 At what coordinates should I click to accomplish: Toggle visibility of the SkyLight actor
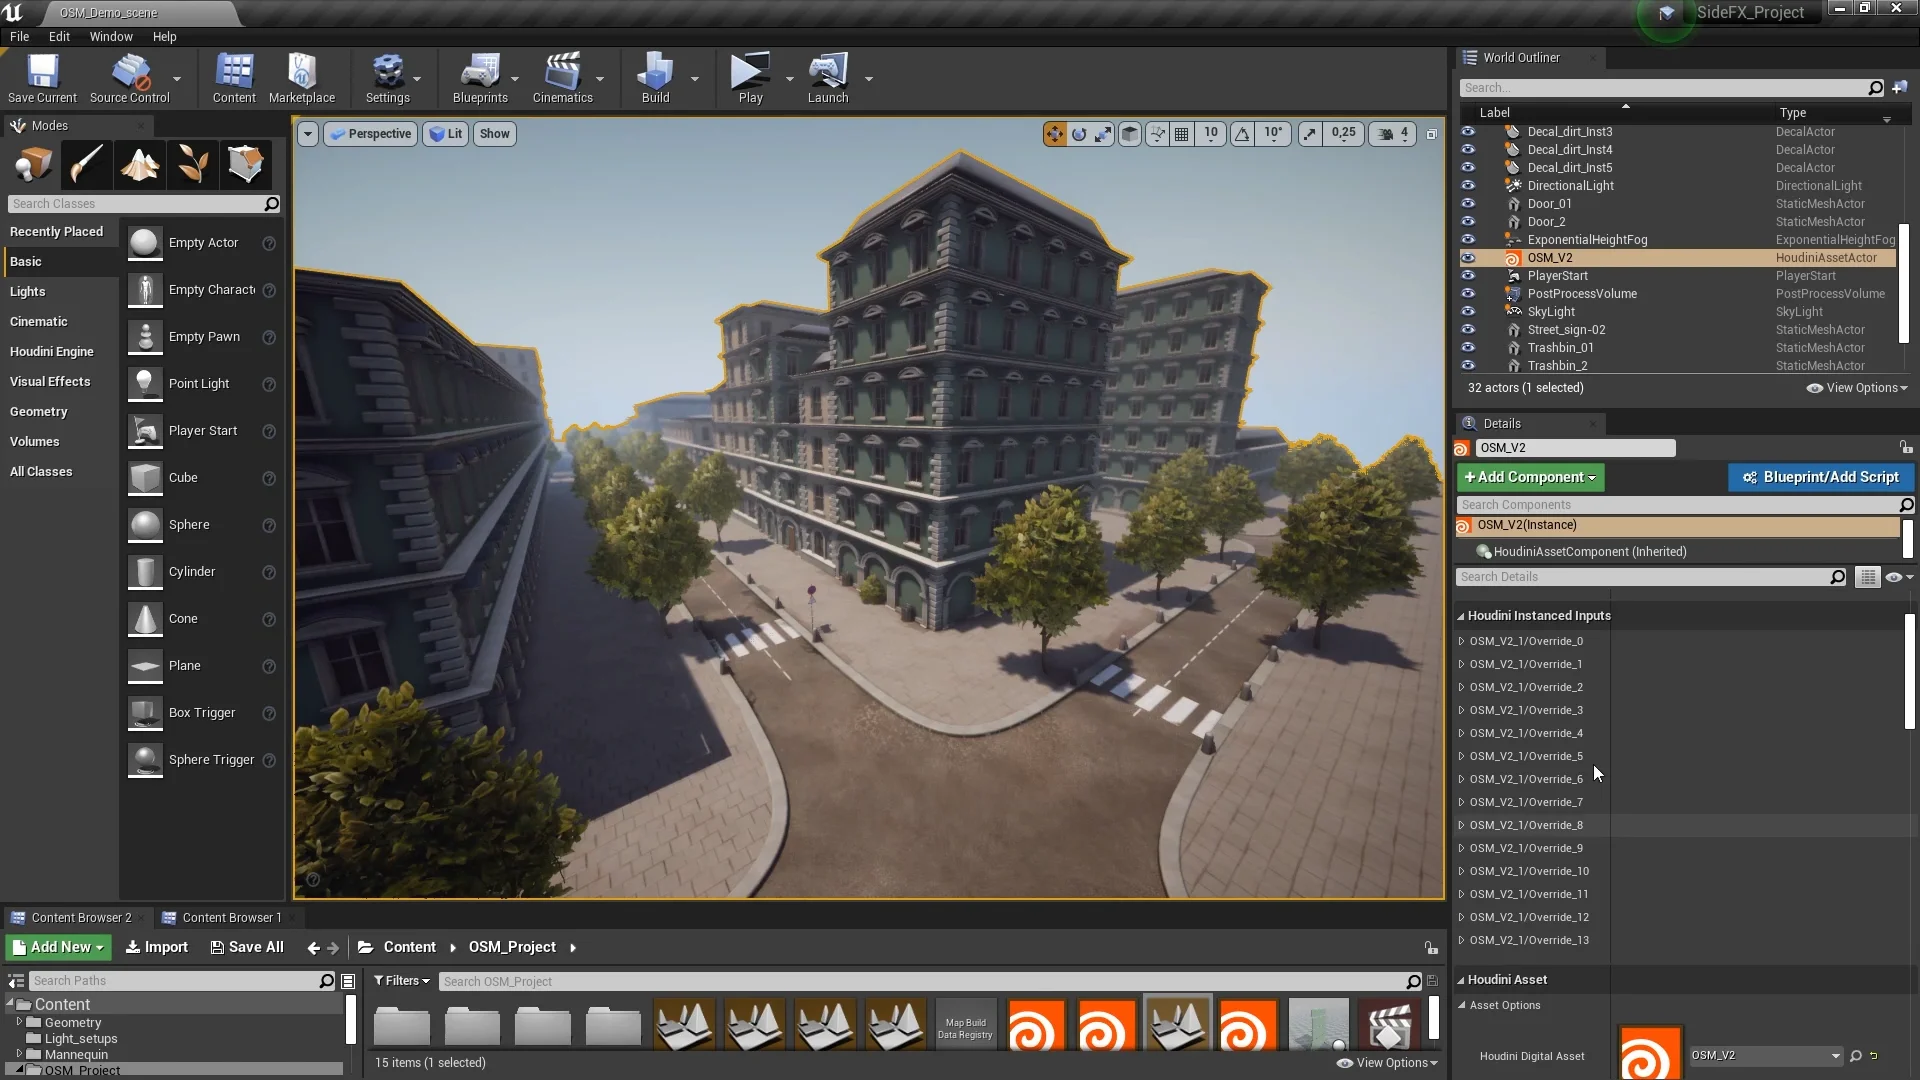click(x=1468, y=312)
